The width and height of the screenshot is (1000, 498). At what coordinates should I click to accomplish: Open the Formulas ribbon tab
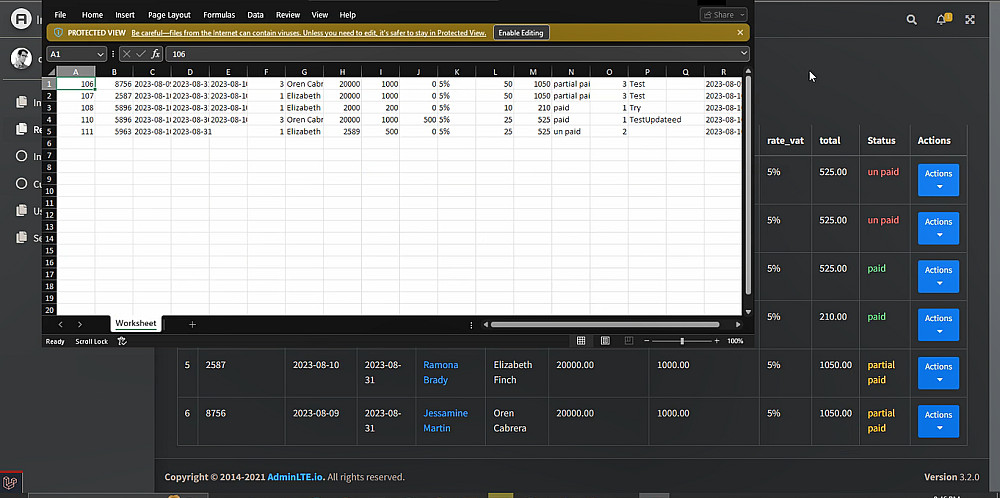(x=219, y=15)
